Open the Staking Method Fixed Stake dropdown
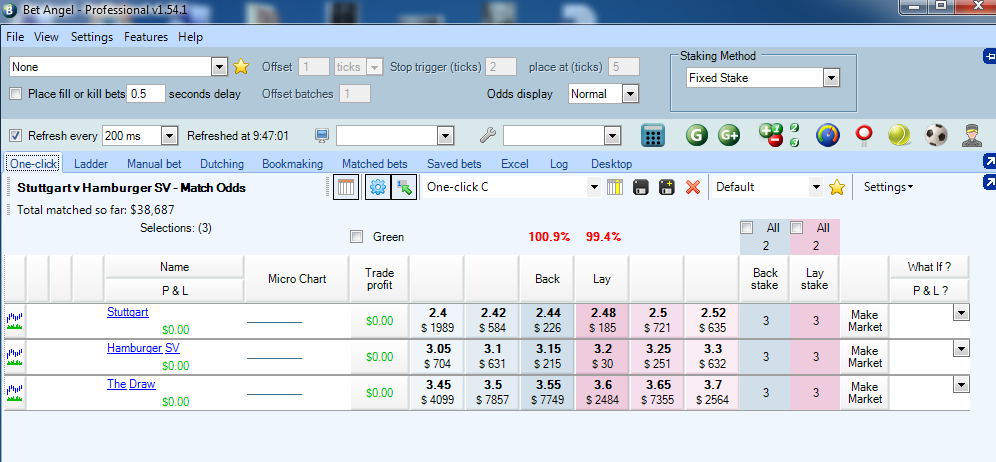The width and height of the screenshot is (996, 462). [831, 78]
